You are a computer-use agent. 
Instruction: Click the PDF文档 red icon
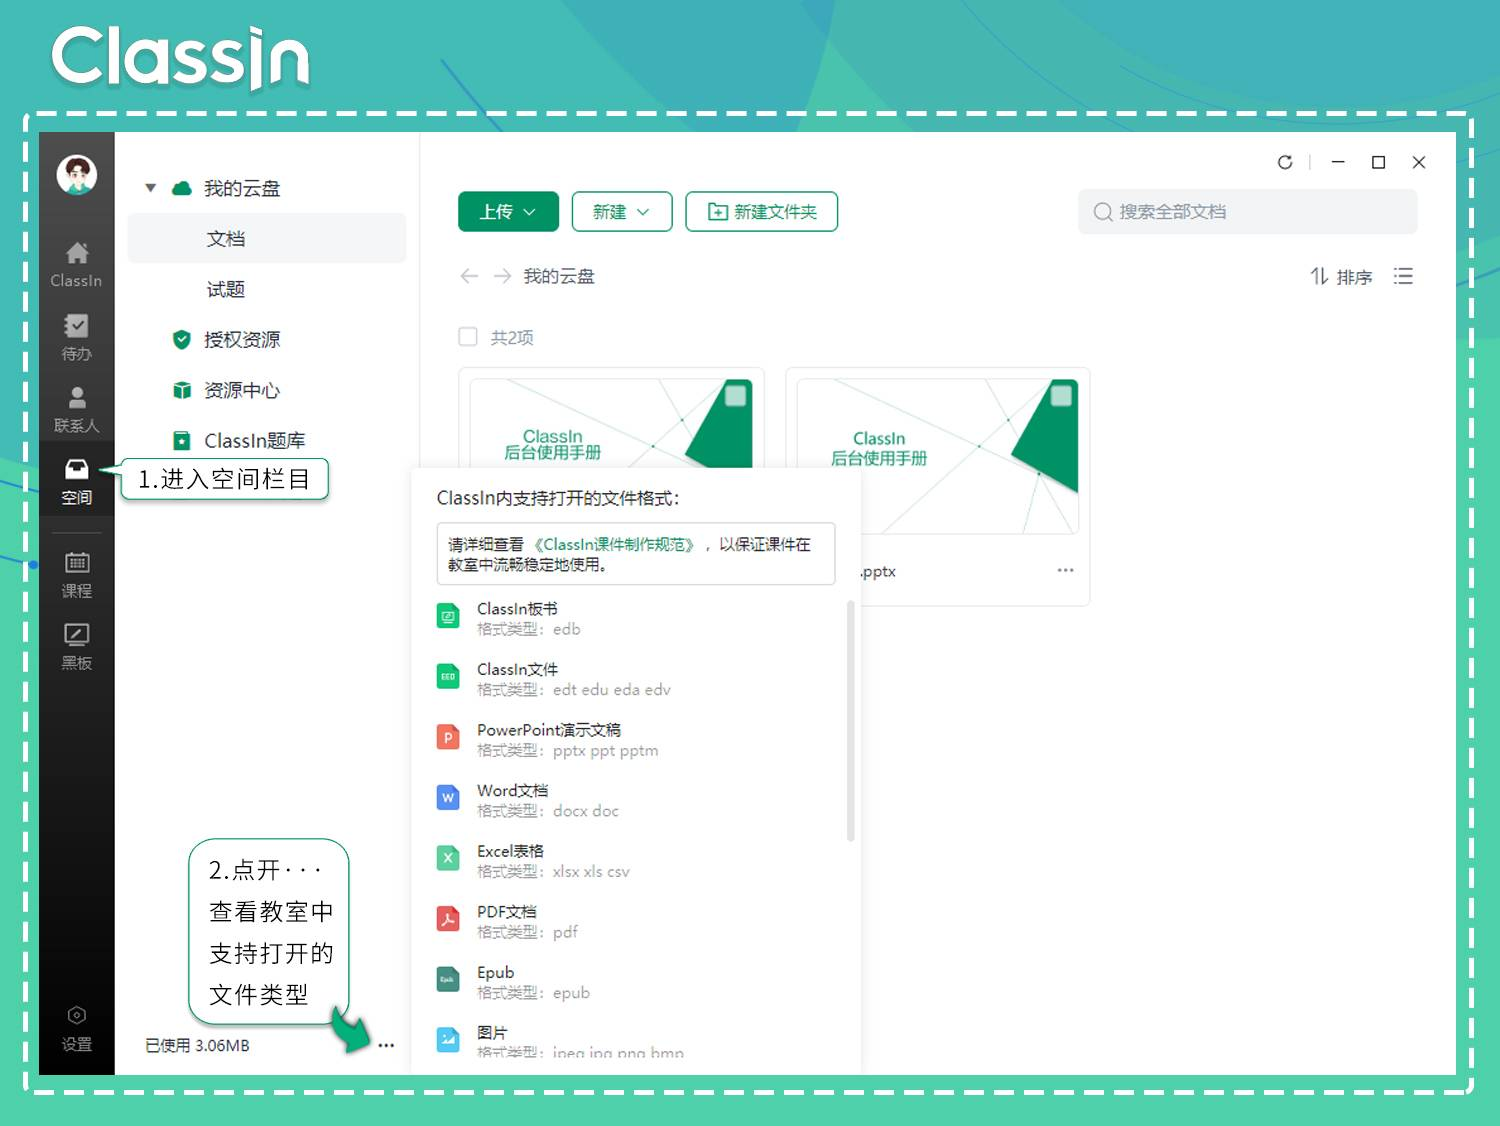point(448,919)
